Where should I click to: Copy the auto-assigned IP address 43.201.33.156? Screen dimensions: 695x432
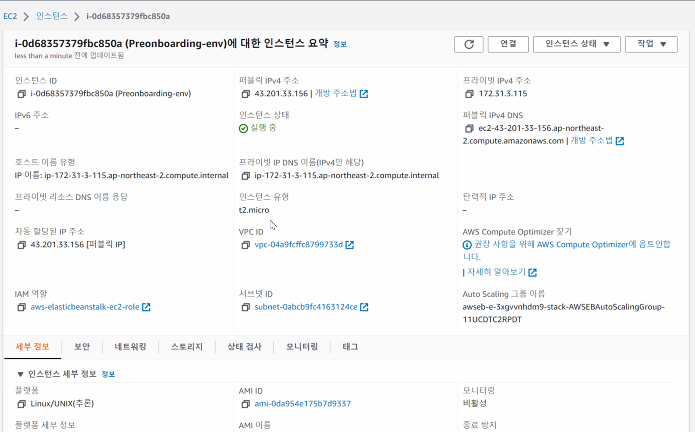pos(21,245)
